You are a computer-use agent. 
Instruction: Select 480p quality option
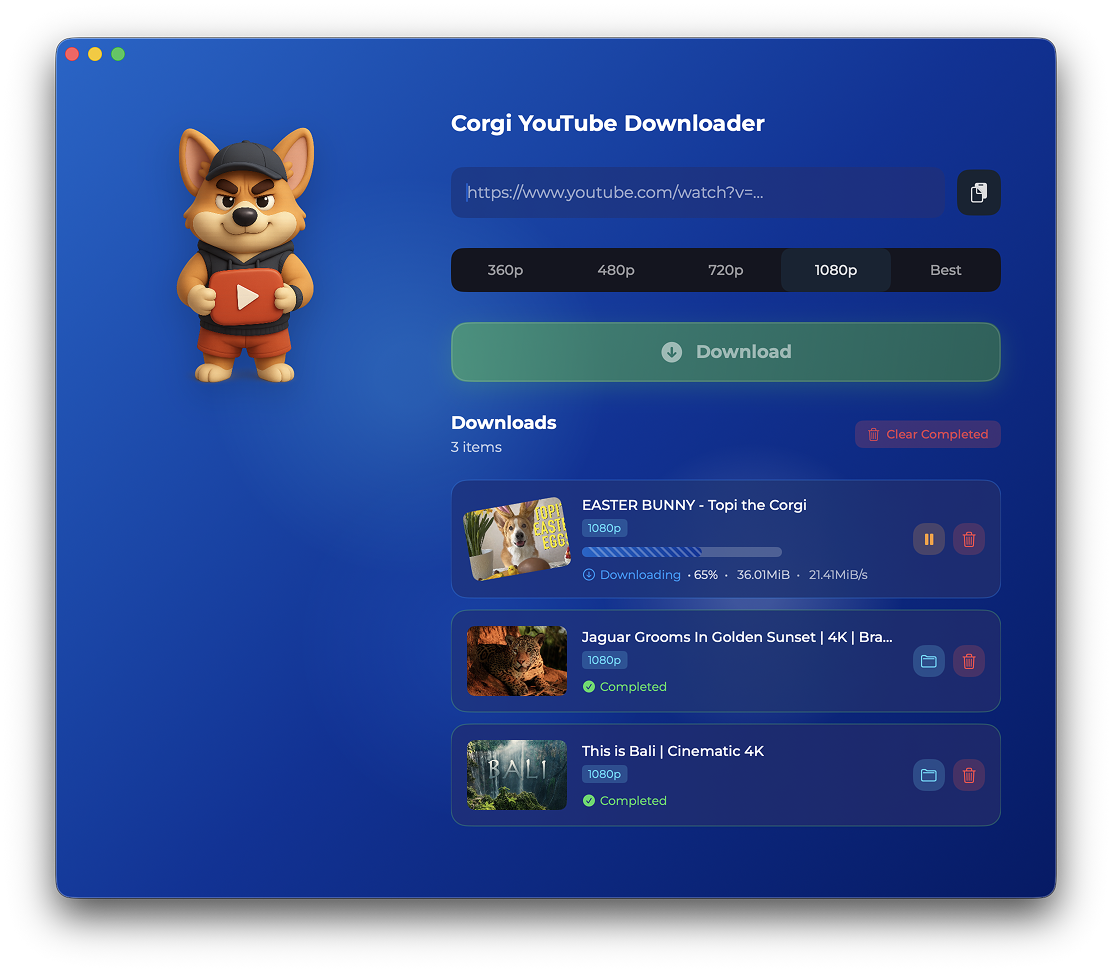click(x=616, y=270)
